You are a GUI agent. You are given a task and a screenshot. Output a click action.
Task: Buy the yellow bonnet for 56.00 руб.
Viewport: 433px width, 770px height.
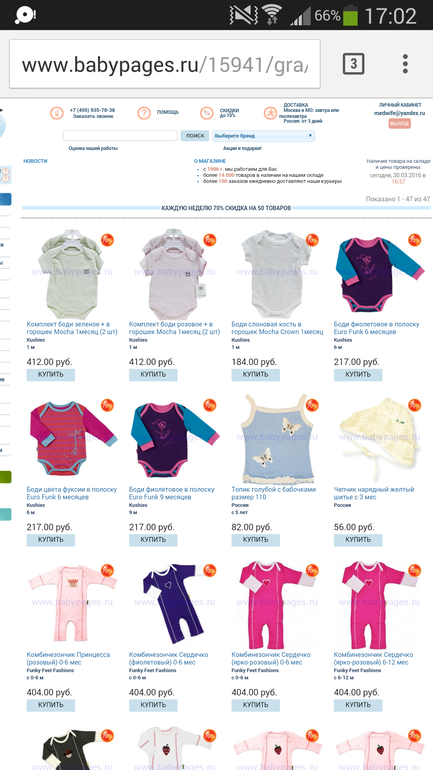tap(358, 540)
